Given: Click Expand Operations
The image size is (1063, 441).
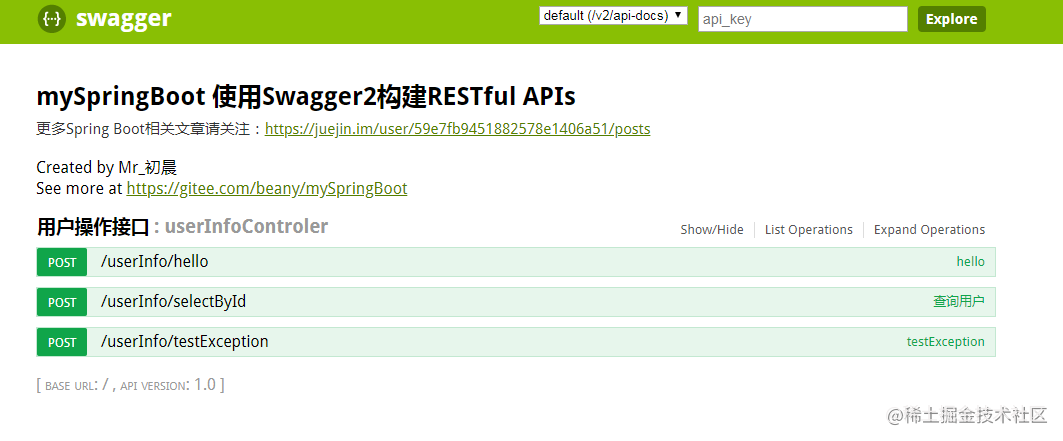Looking at the screenshot, I should [x=929, y=230].
